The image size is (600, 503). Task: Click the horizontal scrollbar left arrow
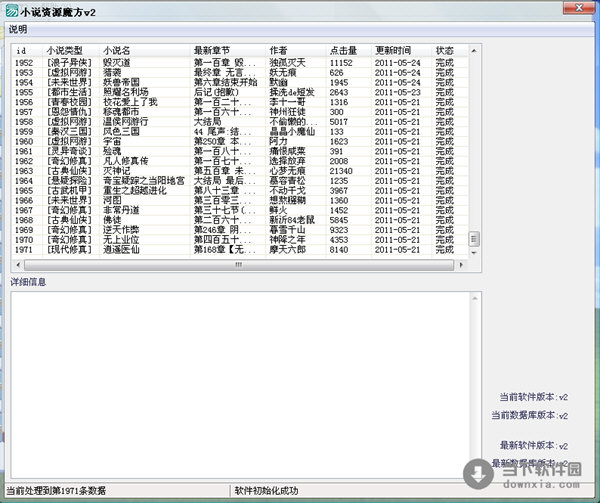[x=17, y=264]
